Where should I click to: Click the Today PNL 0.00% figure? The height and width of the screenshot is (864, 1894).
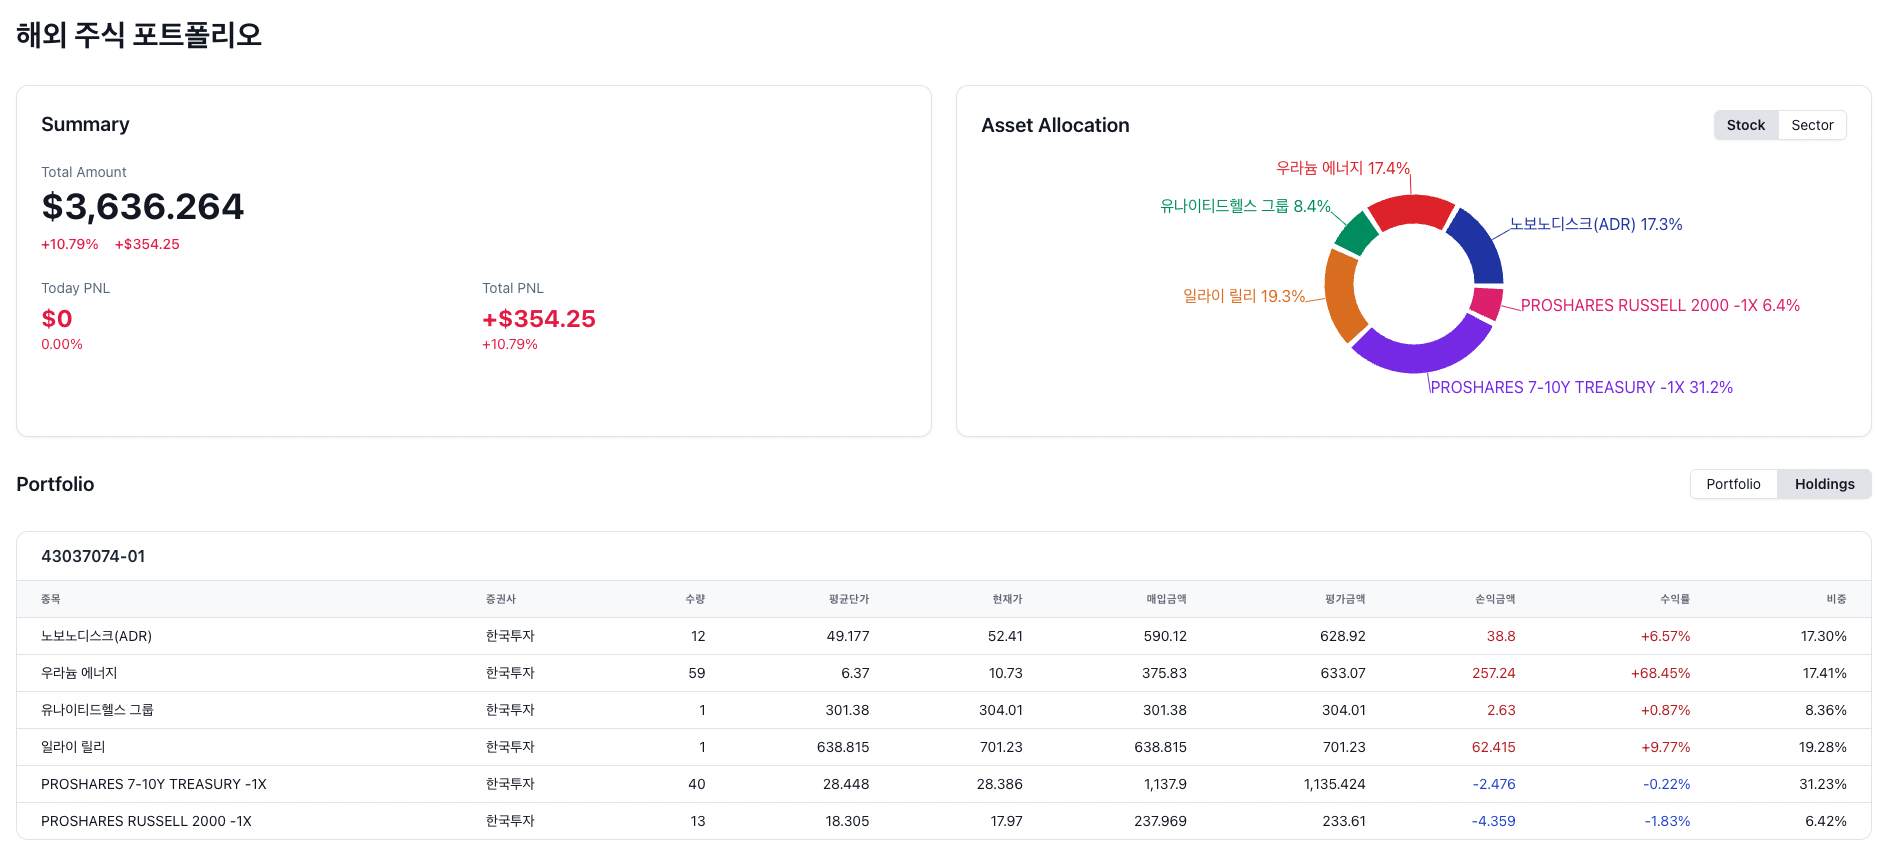62,344
